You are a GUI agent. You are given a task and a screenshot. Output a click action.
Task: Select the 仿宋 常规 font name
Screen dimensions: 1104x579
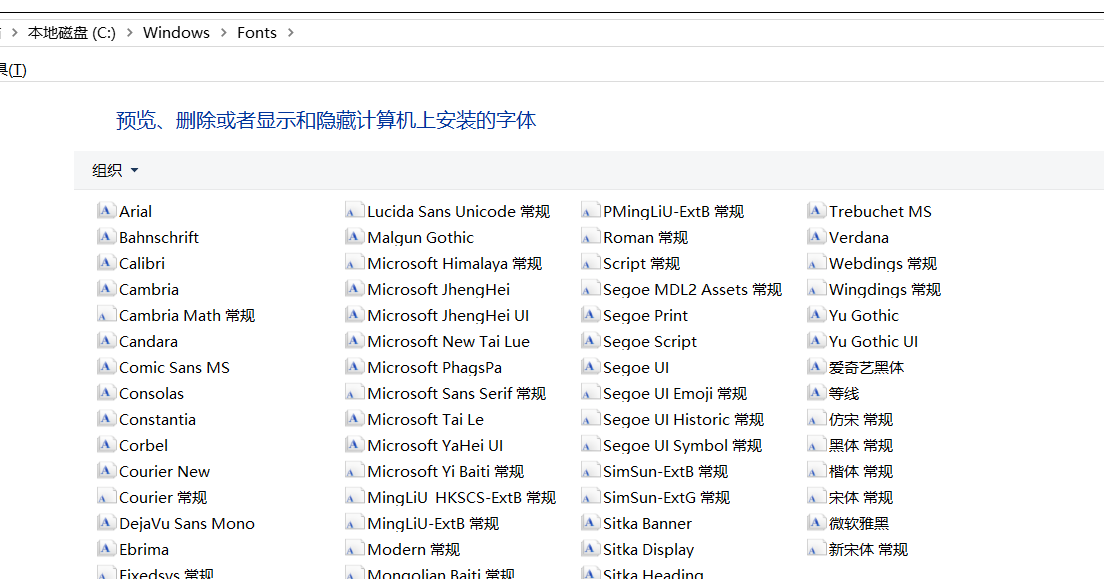860,420
